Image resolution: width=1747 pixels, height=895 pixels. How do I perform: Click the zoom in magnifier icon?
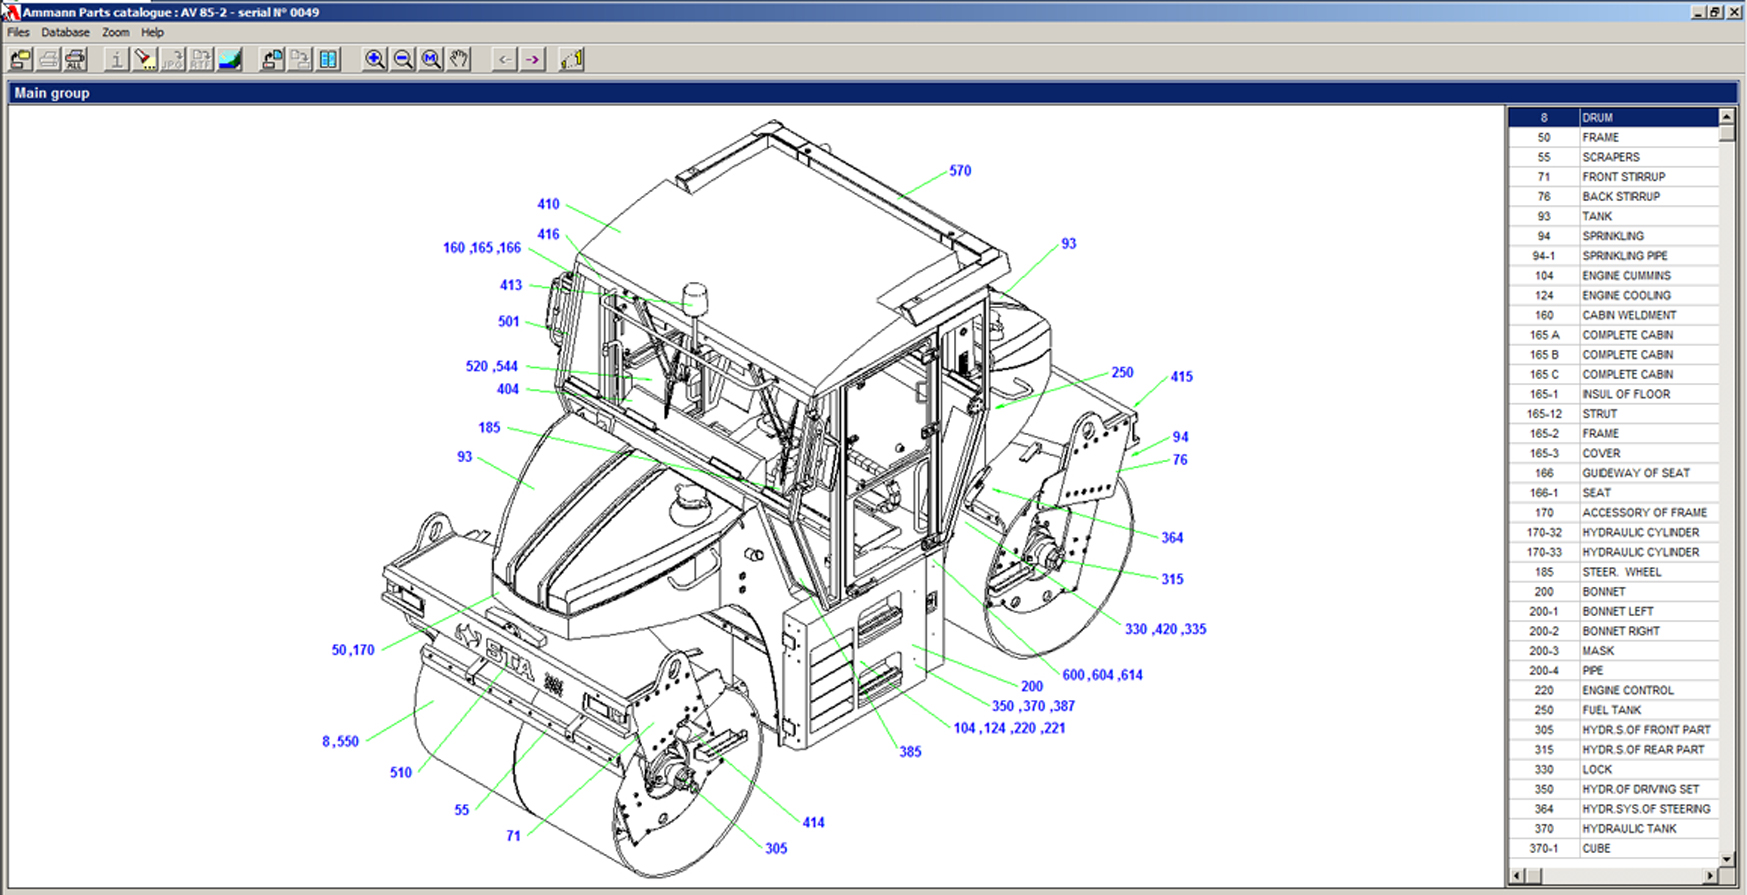pos(374,60)
